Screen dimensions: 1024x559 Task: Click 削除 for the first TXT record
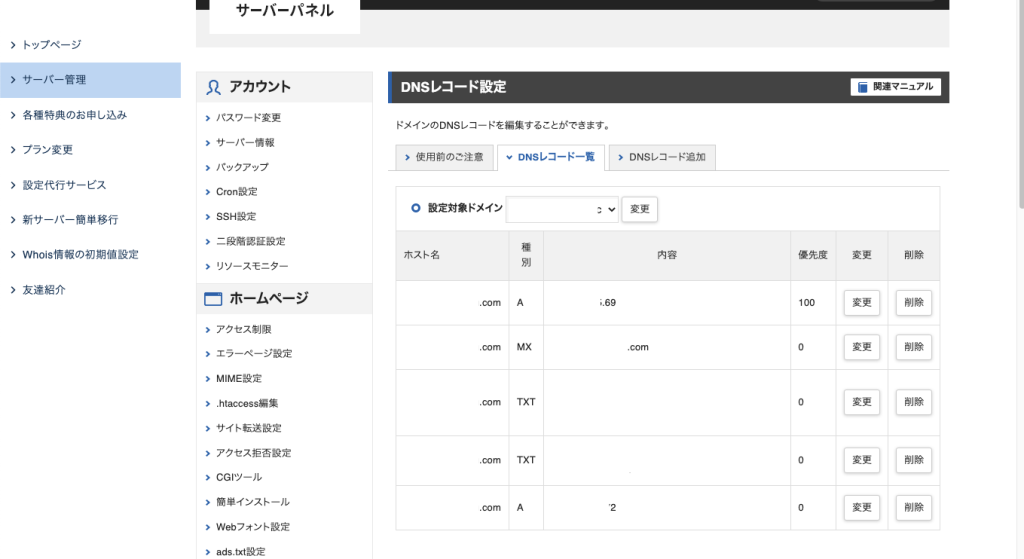click(914, 402)
